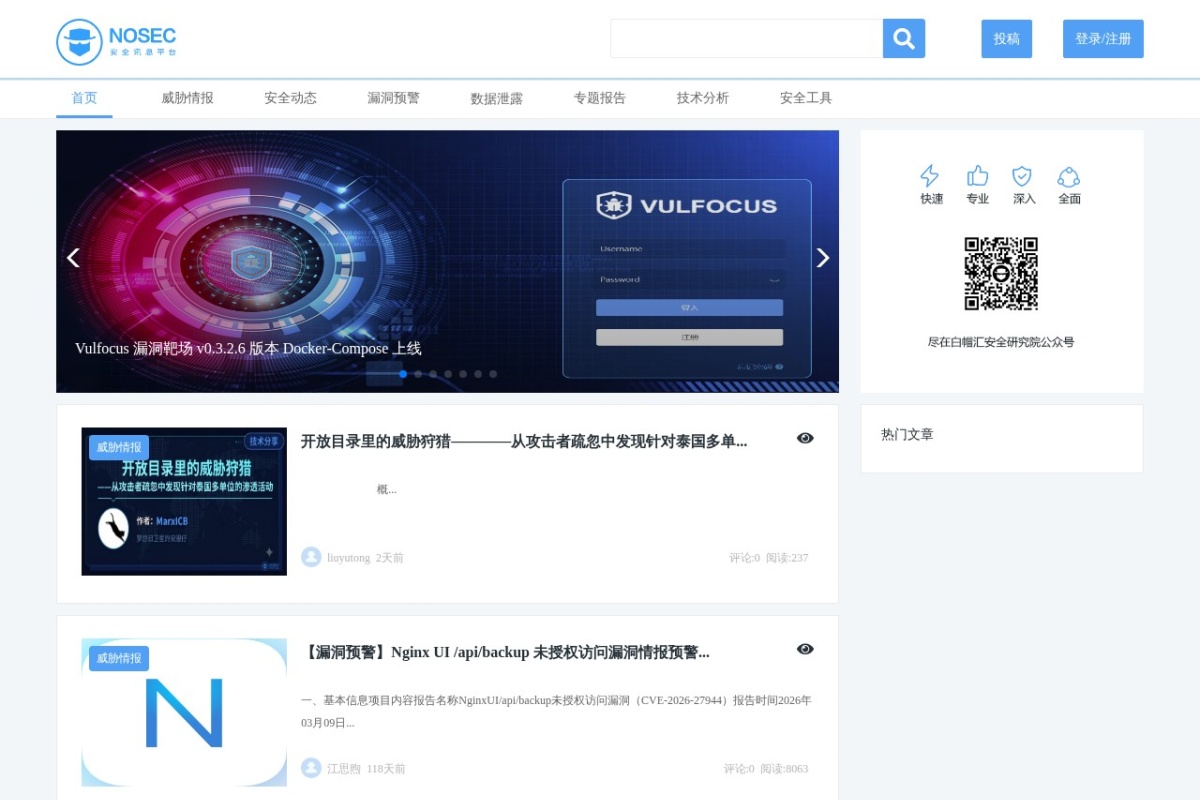Open the Vulfocus banner headline
Screen dimensions: 1200x800
point(248,348)
